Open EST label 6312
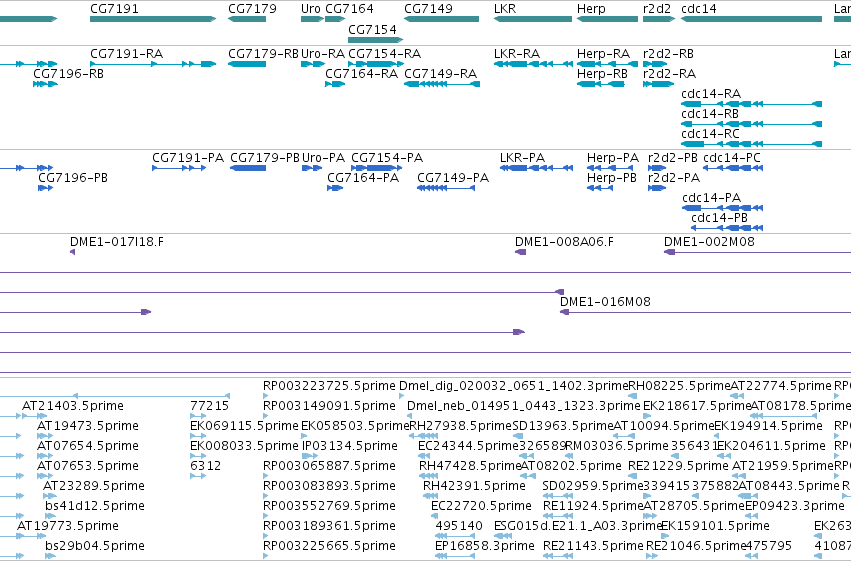 coord(206,466)
